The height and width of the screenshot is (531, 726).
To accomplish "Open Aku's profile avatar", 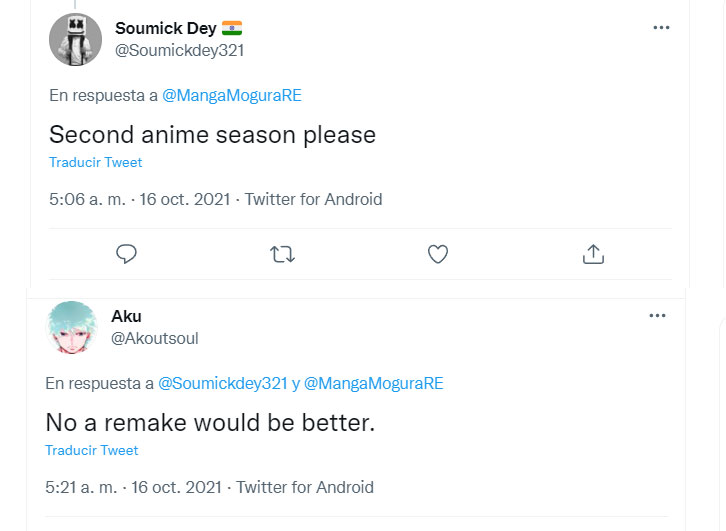I will [72, 327].
